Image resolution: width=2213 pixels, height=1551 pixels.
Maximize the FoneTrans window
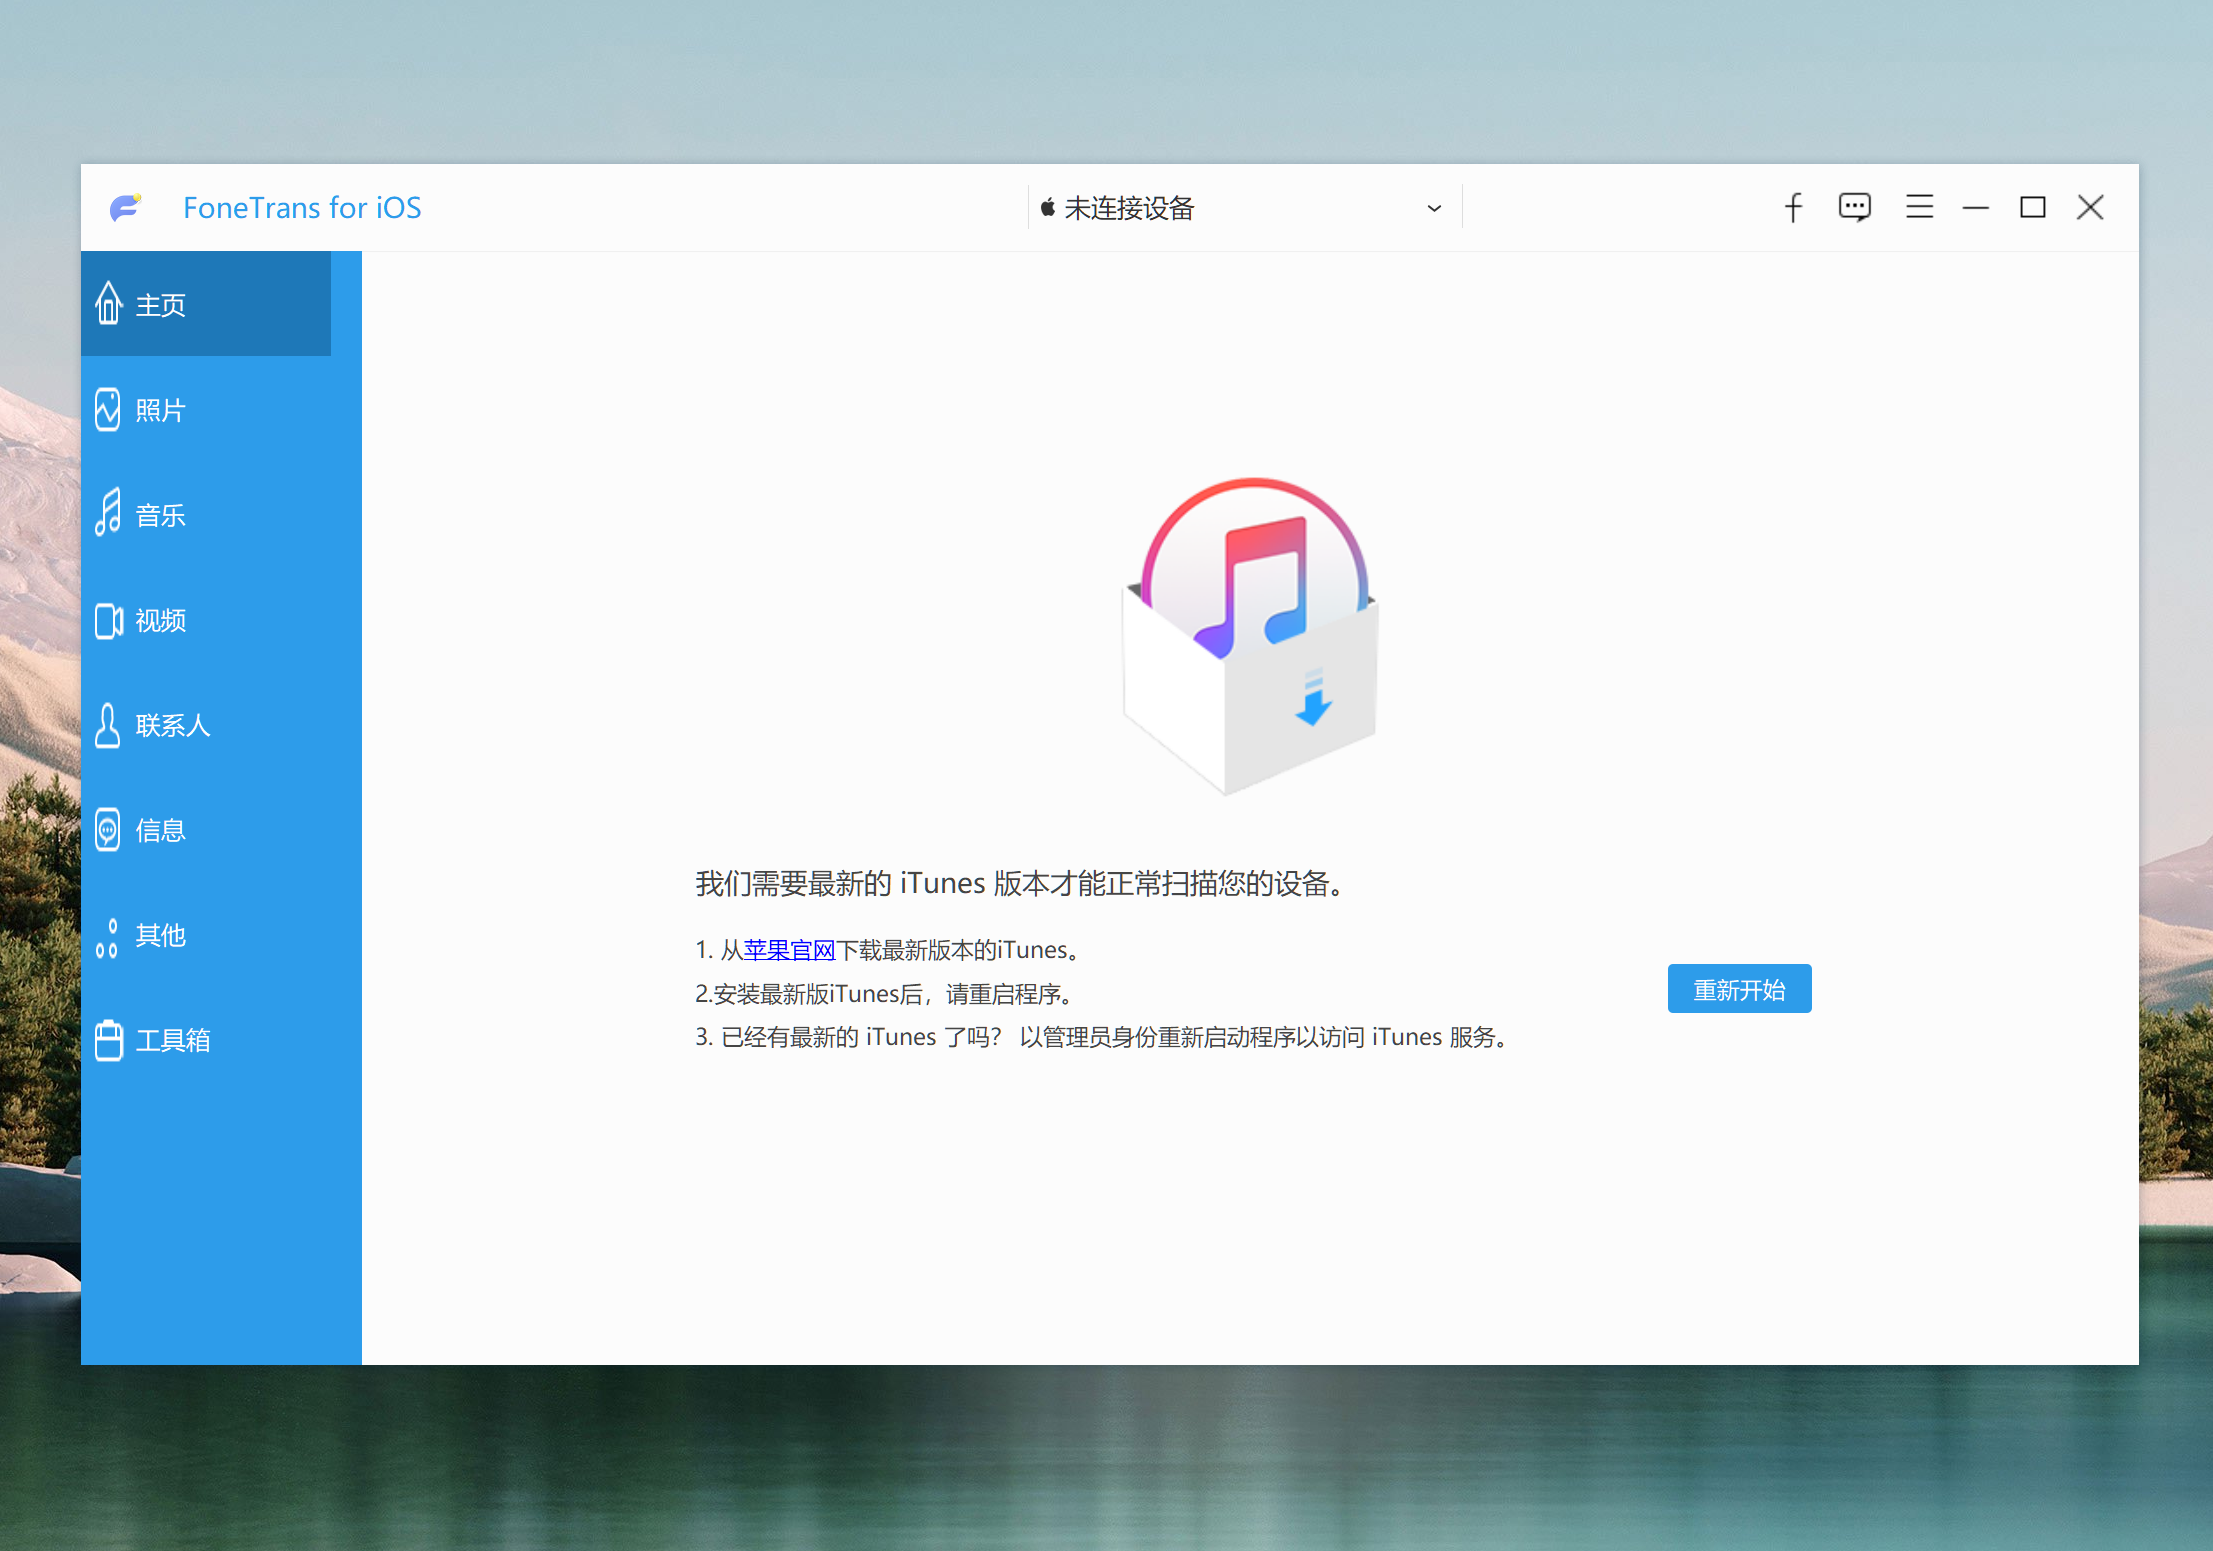click(2032, 207)
